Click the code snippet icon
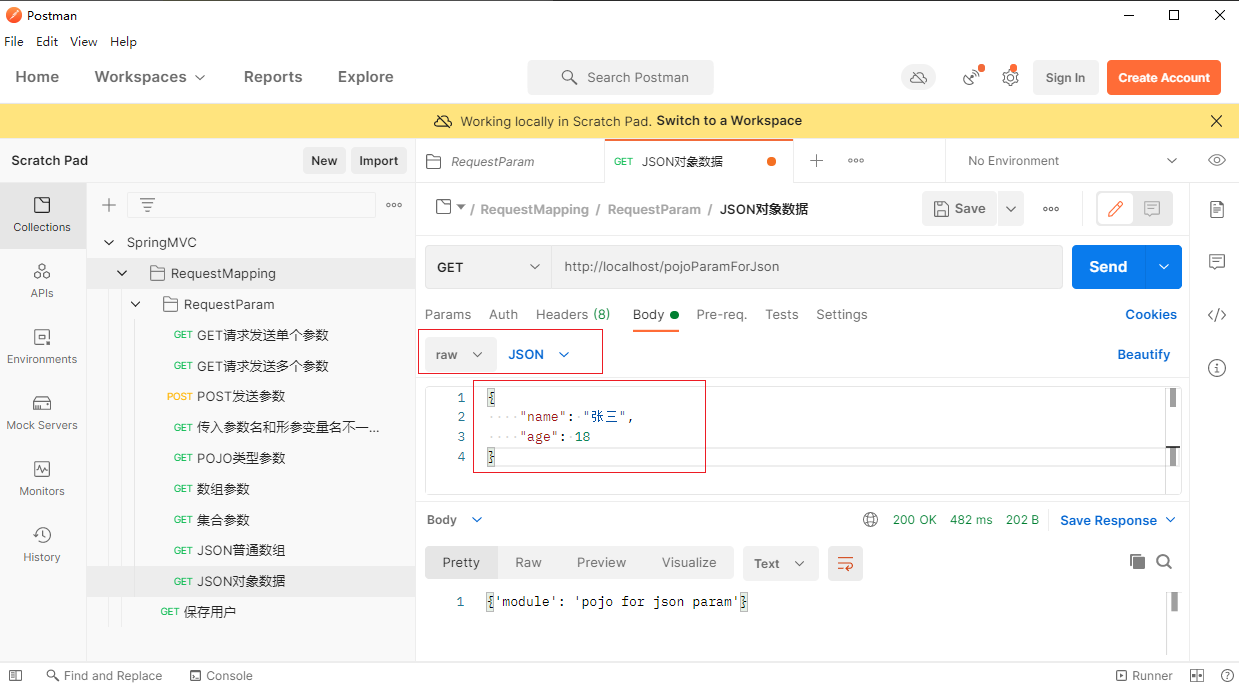This screenshot has height=689, width=1239. coord(1217,315)
